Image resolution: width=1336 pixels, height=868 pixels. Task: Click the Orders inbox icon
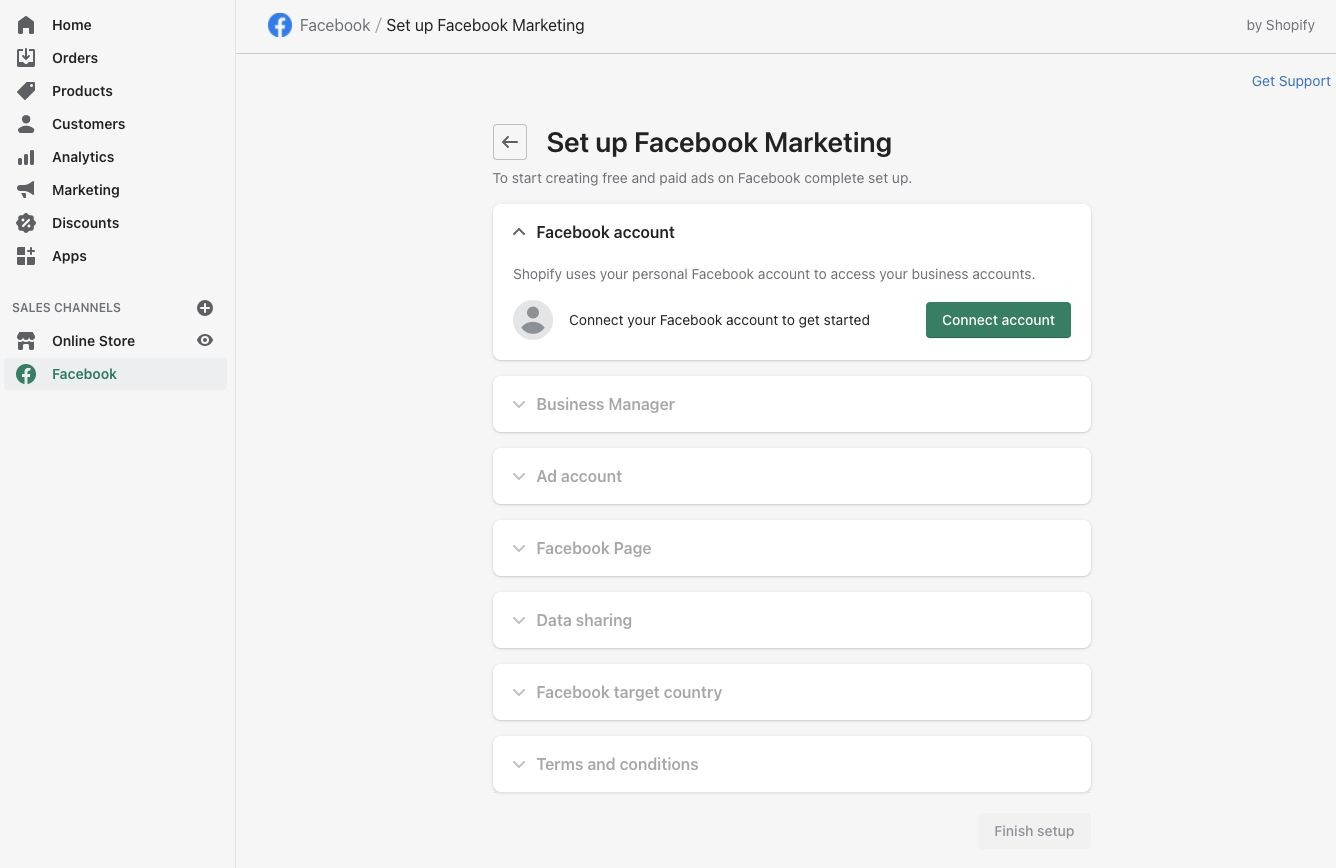point(26,58)
